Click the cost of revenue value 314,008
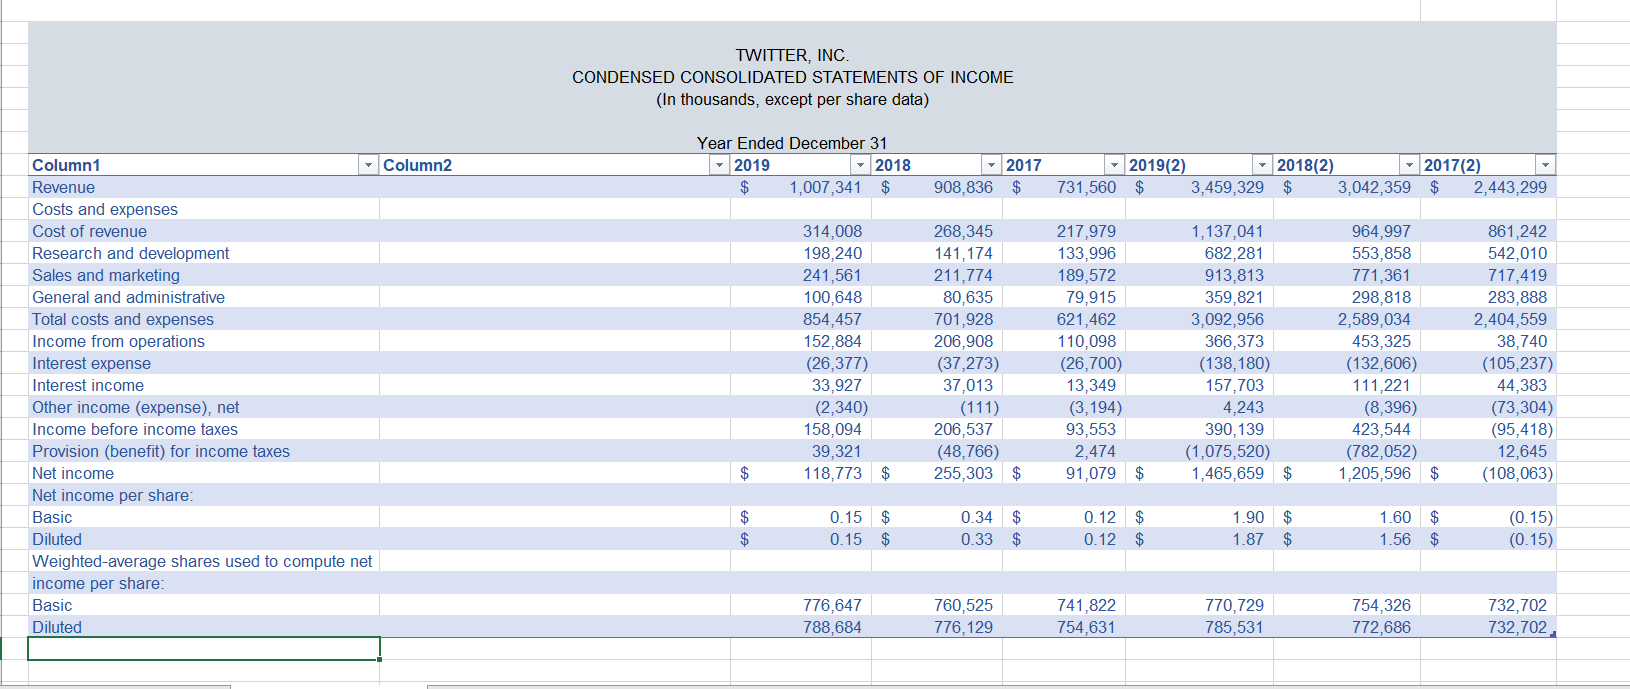Image resolution: width=1630 pixels, height=689 pixels. (x=832, y=231)
